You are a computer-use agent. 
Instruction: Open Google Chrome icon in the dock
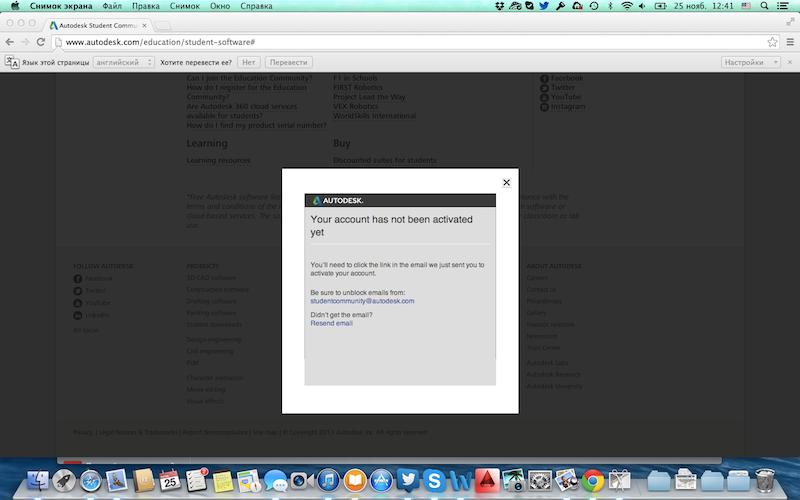(x=592, y=480)
